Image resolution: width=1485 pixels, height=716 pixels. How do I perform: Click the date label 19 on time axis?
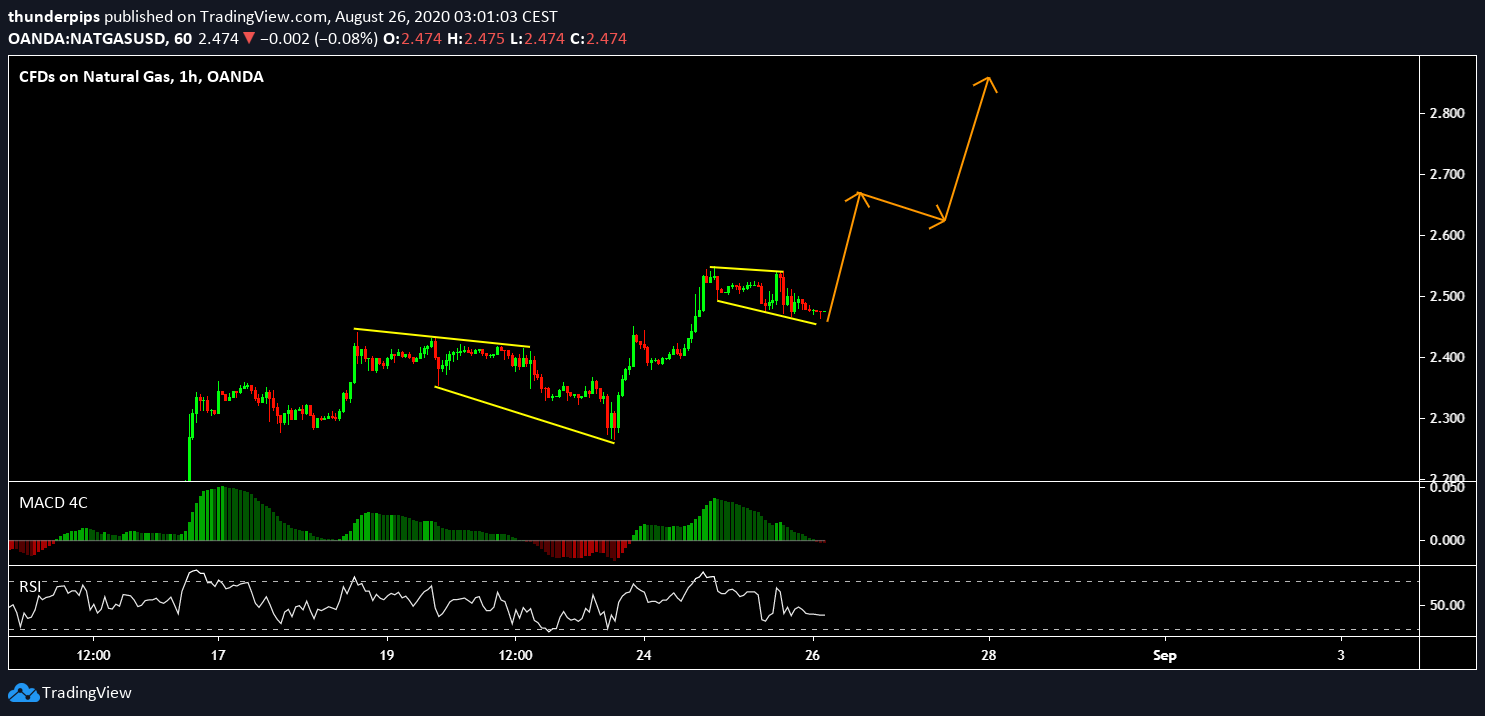tap(386, 656)
